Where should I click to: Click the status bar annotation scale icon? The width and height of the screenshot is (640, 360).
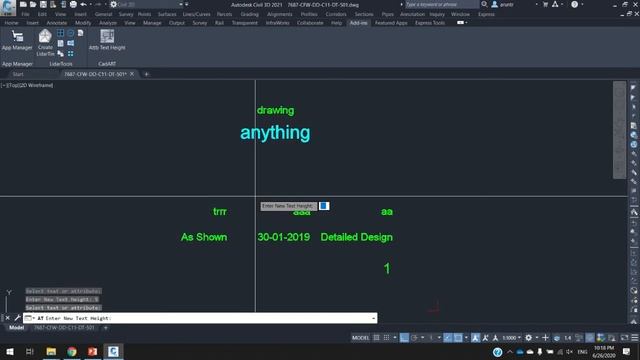click(495, 338)
